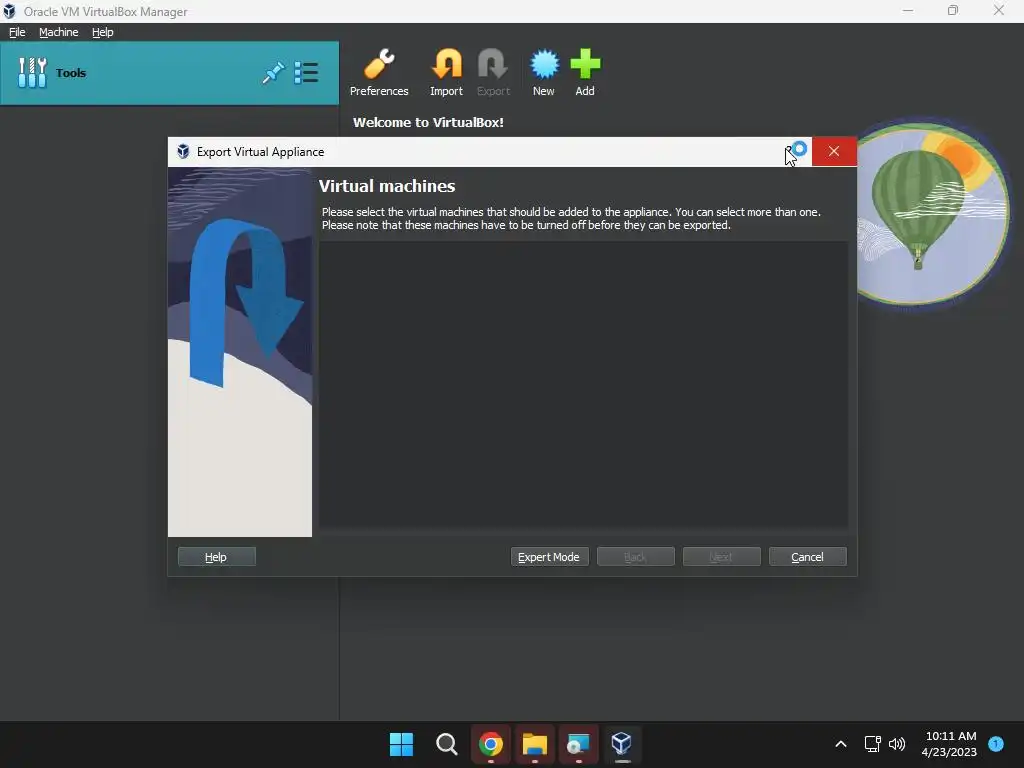Open Google Chrome from taskbar
The height and width of the screenshot is (768, 1024).
point(490,744)
